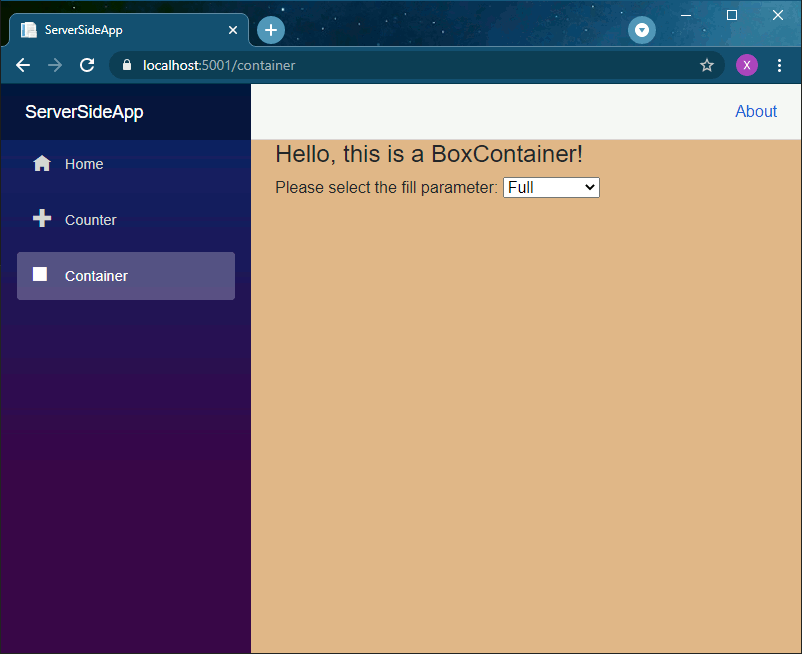Click the new tab plus button

click(x=270, y=30)
